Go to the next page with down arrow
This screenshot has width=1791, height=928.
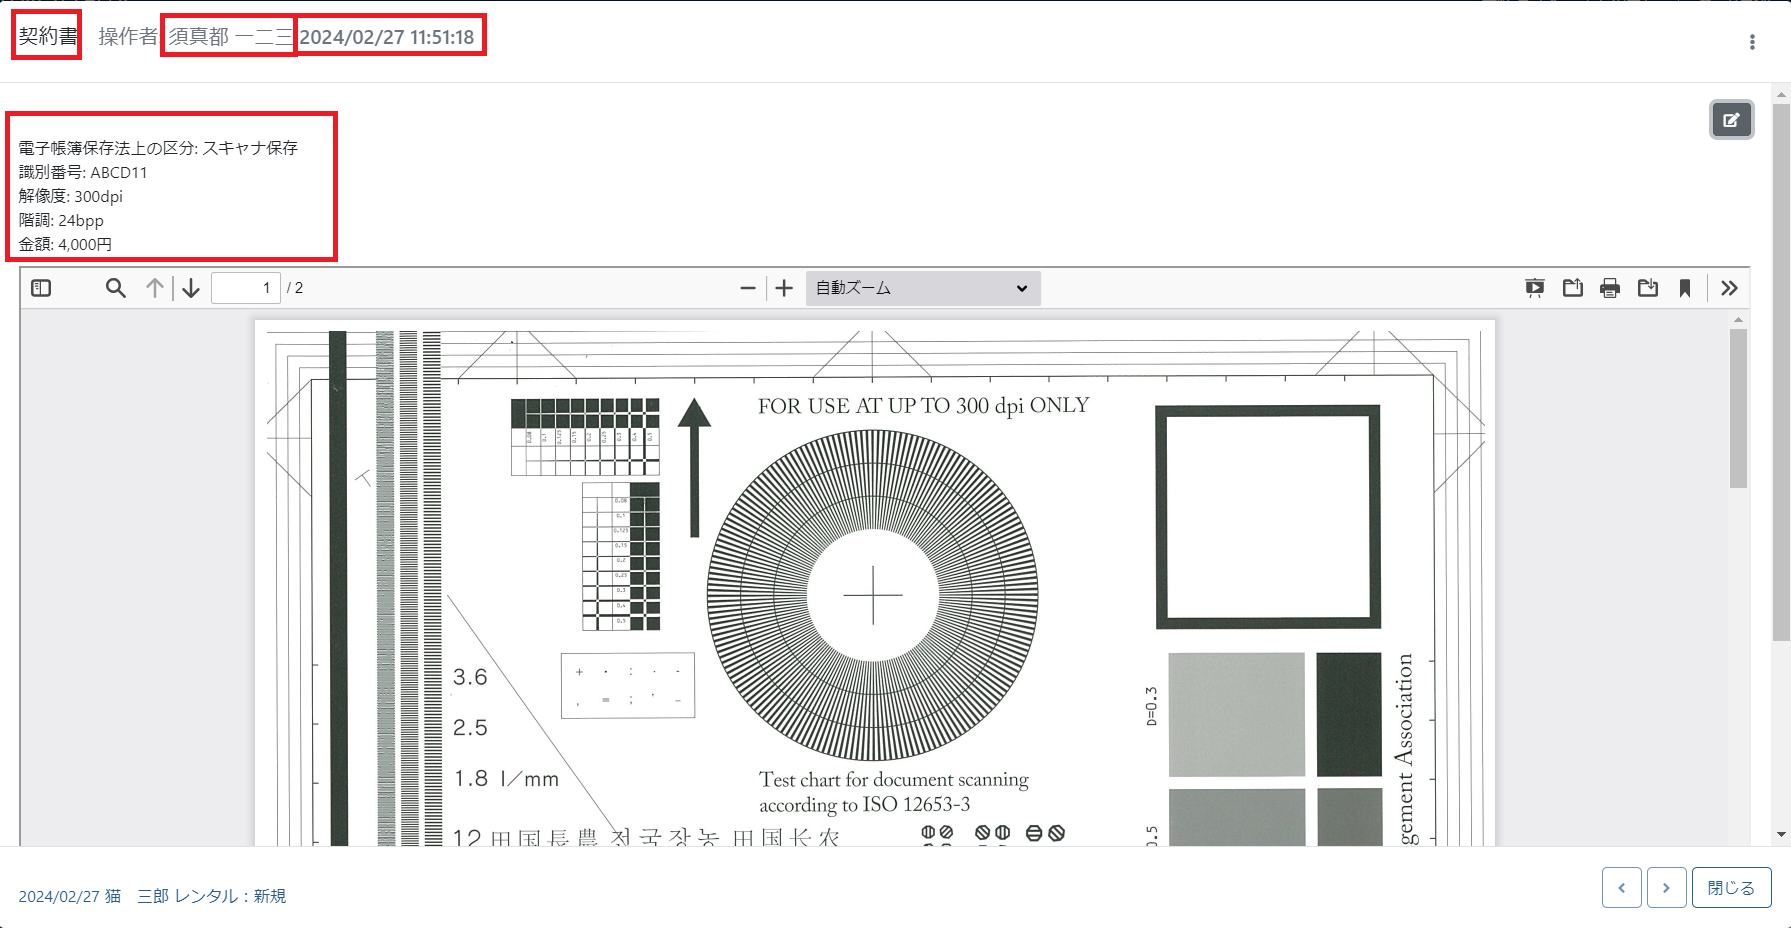(x=190, y=288)
